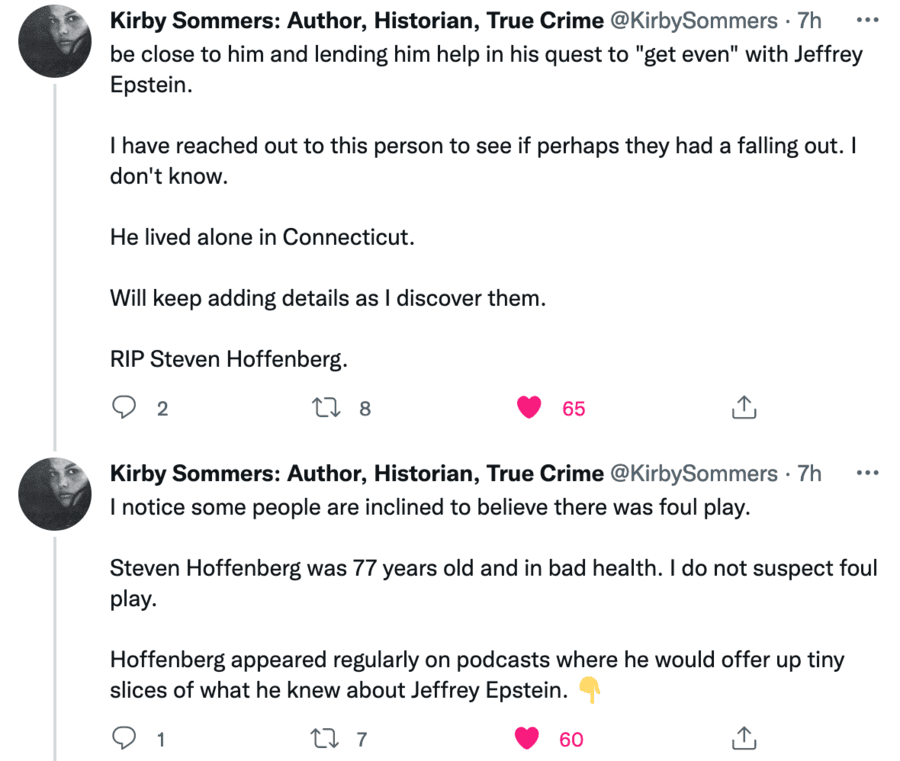Screen dimensions: 900x761
Task: Click @KirbySommers handle on first tweet
Action: pos(693,21)
